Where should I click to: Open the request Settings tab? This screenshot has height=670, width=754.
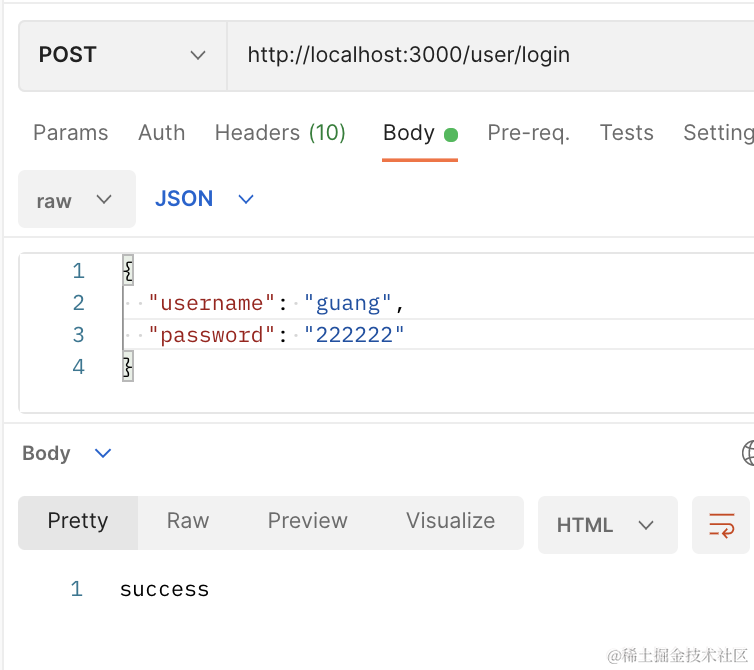point(717,133)
